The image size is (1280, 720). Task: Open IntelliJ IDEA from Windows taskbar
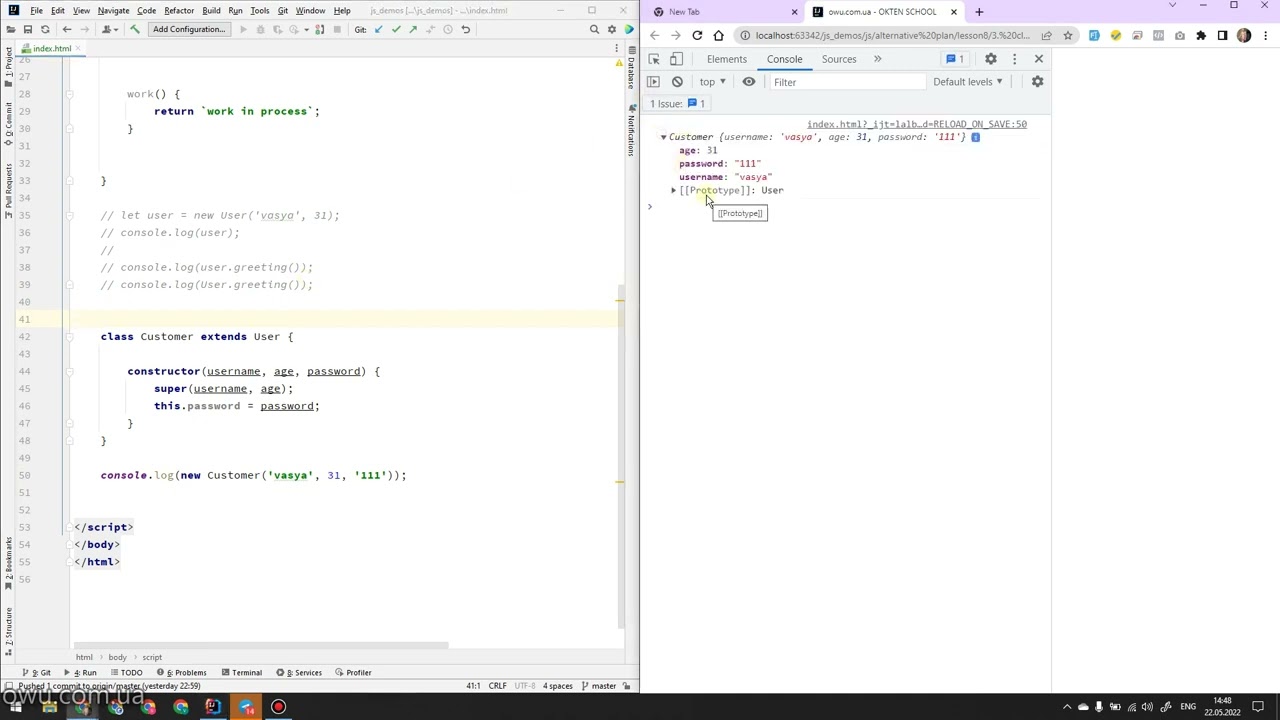coord(213,707)
